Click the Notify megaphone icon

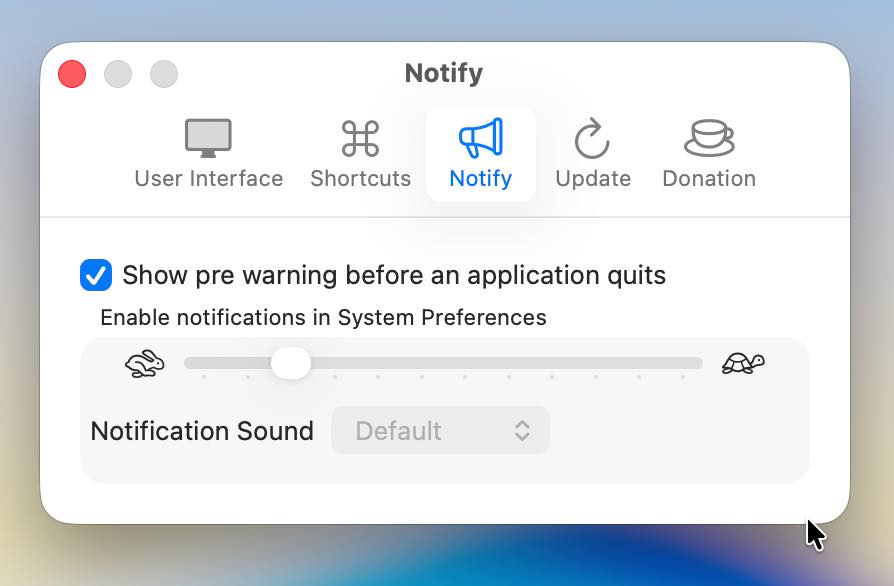point(480,138)
